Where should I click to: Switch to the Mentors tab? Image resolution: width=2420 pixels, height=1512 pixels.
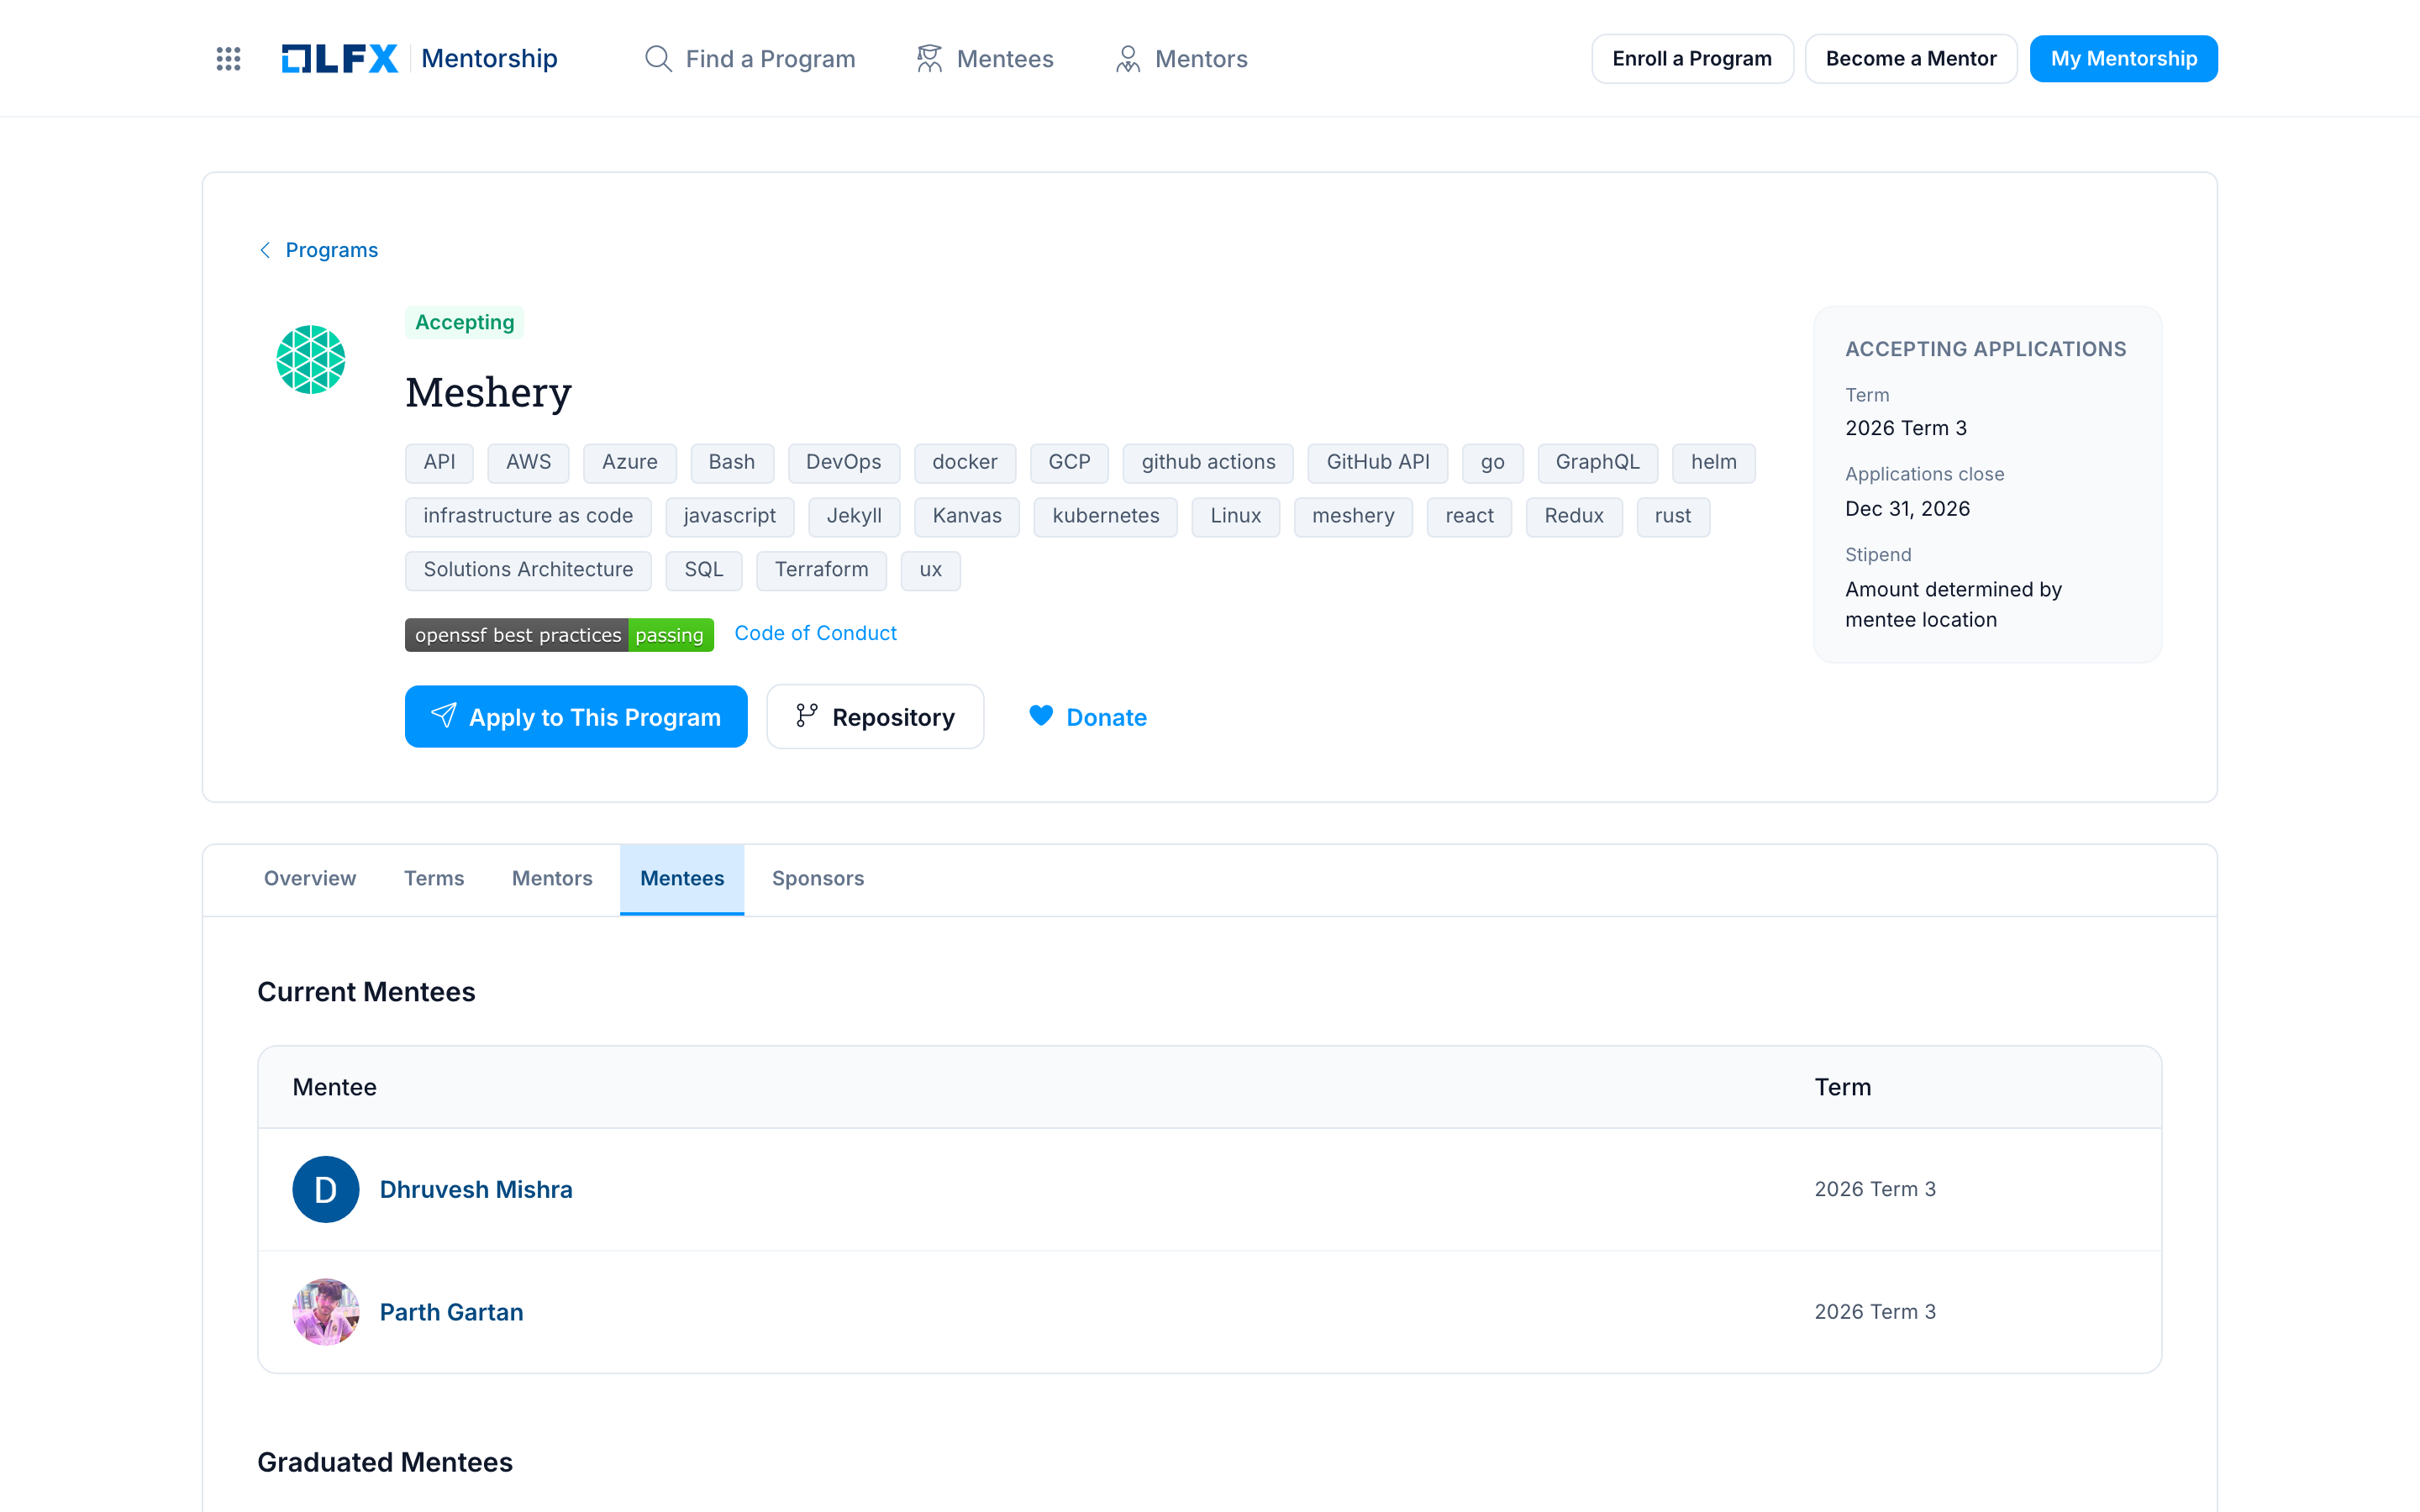(x=552, y=878)
